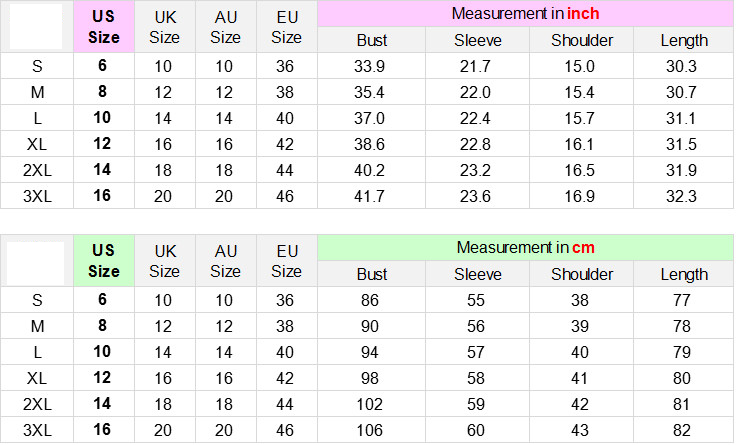Select UK size 14 in the cm table
Screen dimensions: 736x445
click(164, 351)
